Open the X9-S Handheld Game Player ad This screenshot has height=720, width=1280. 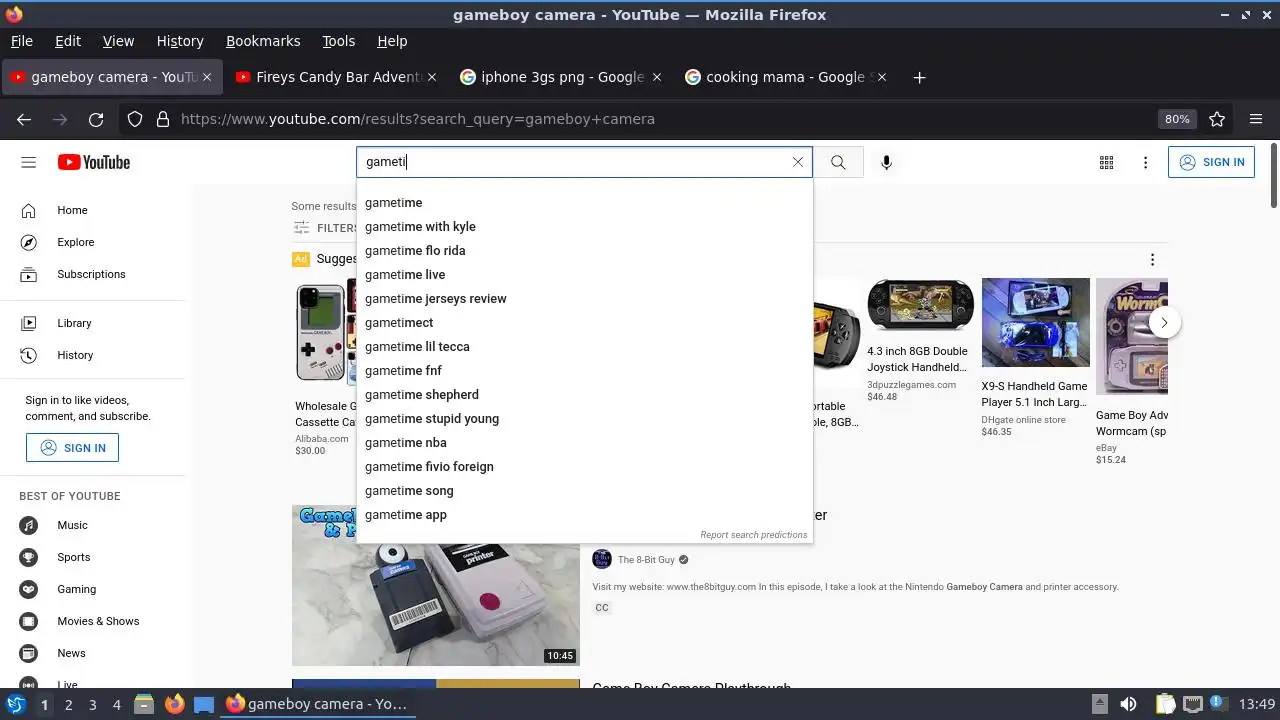[x=1035, y=358]
